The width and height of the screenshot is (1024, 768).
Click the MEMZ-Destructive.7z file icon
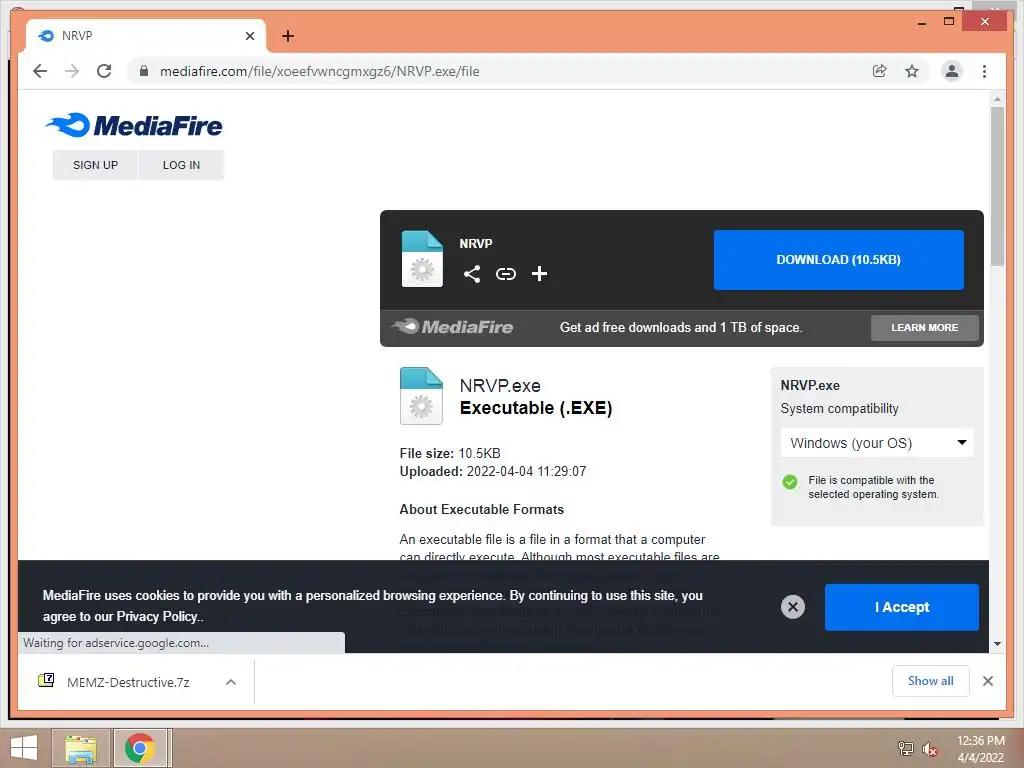46,680
